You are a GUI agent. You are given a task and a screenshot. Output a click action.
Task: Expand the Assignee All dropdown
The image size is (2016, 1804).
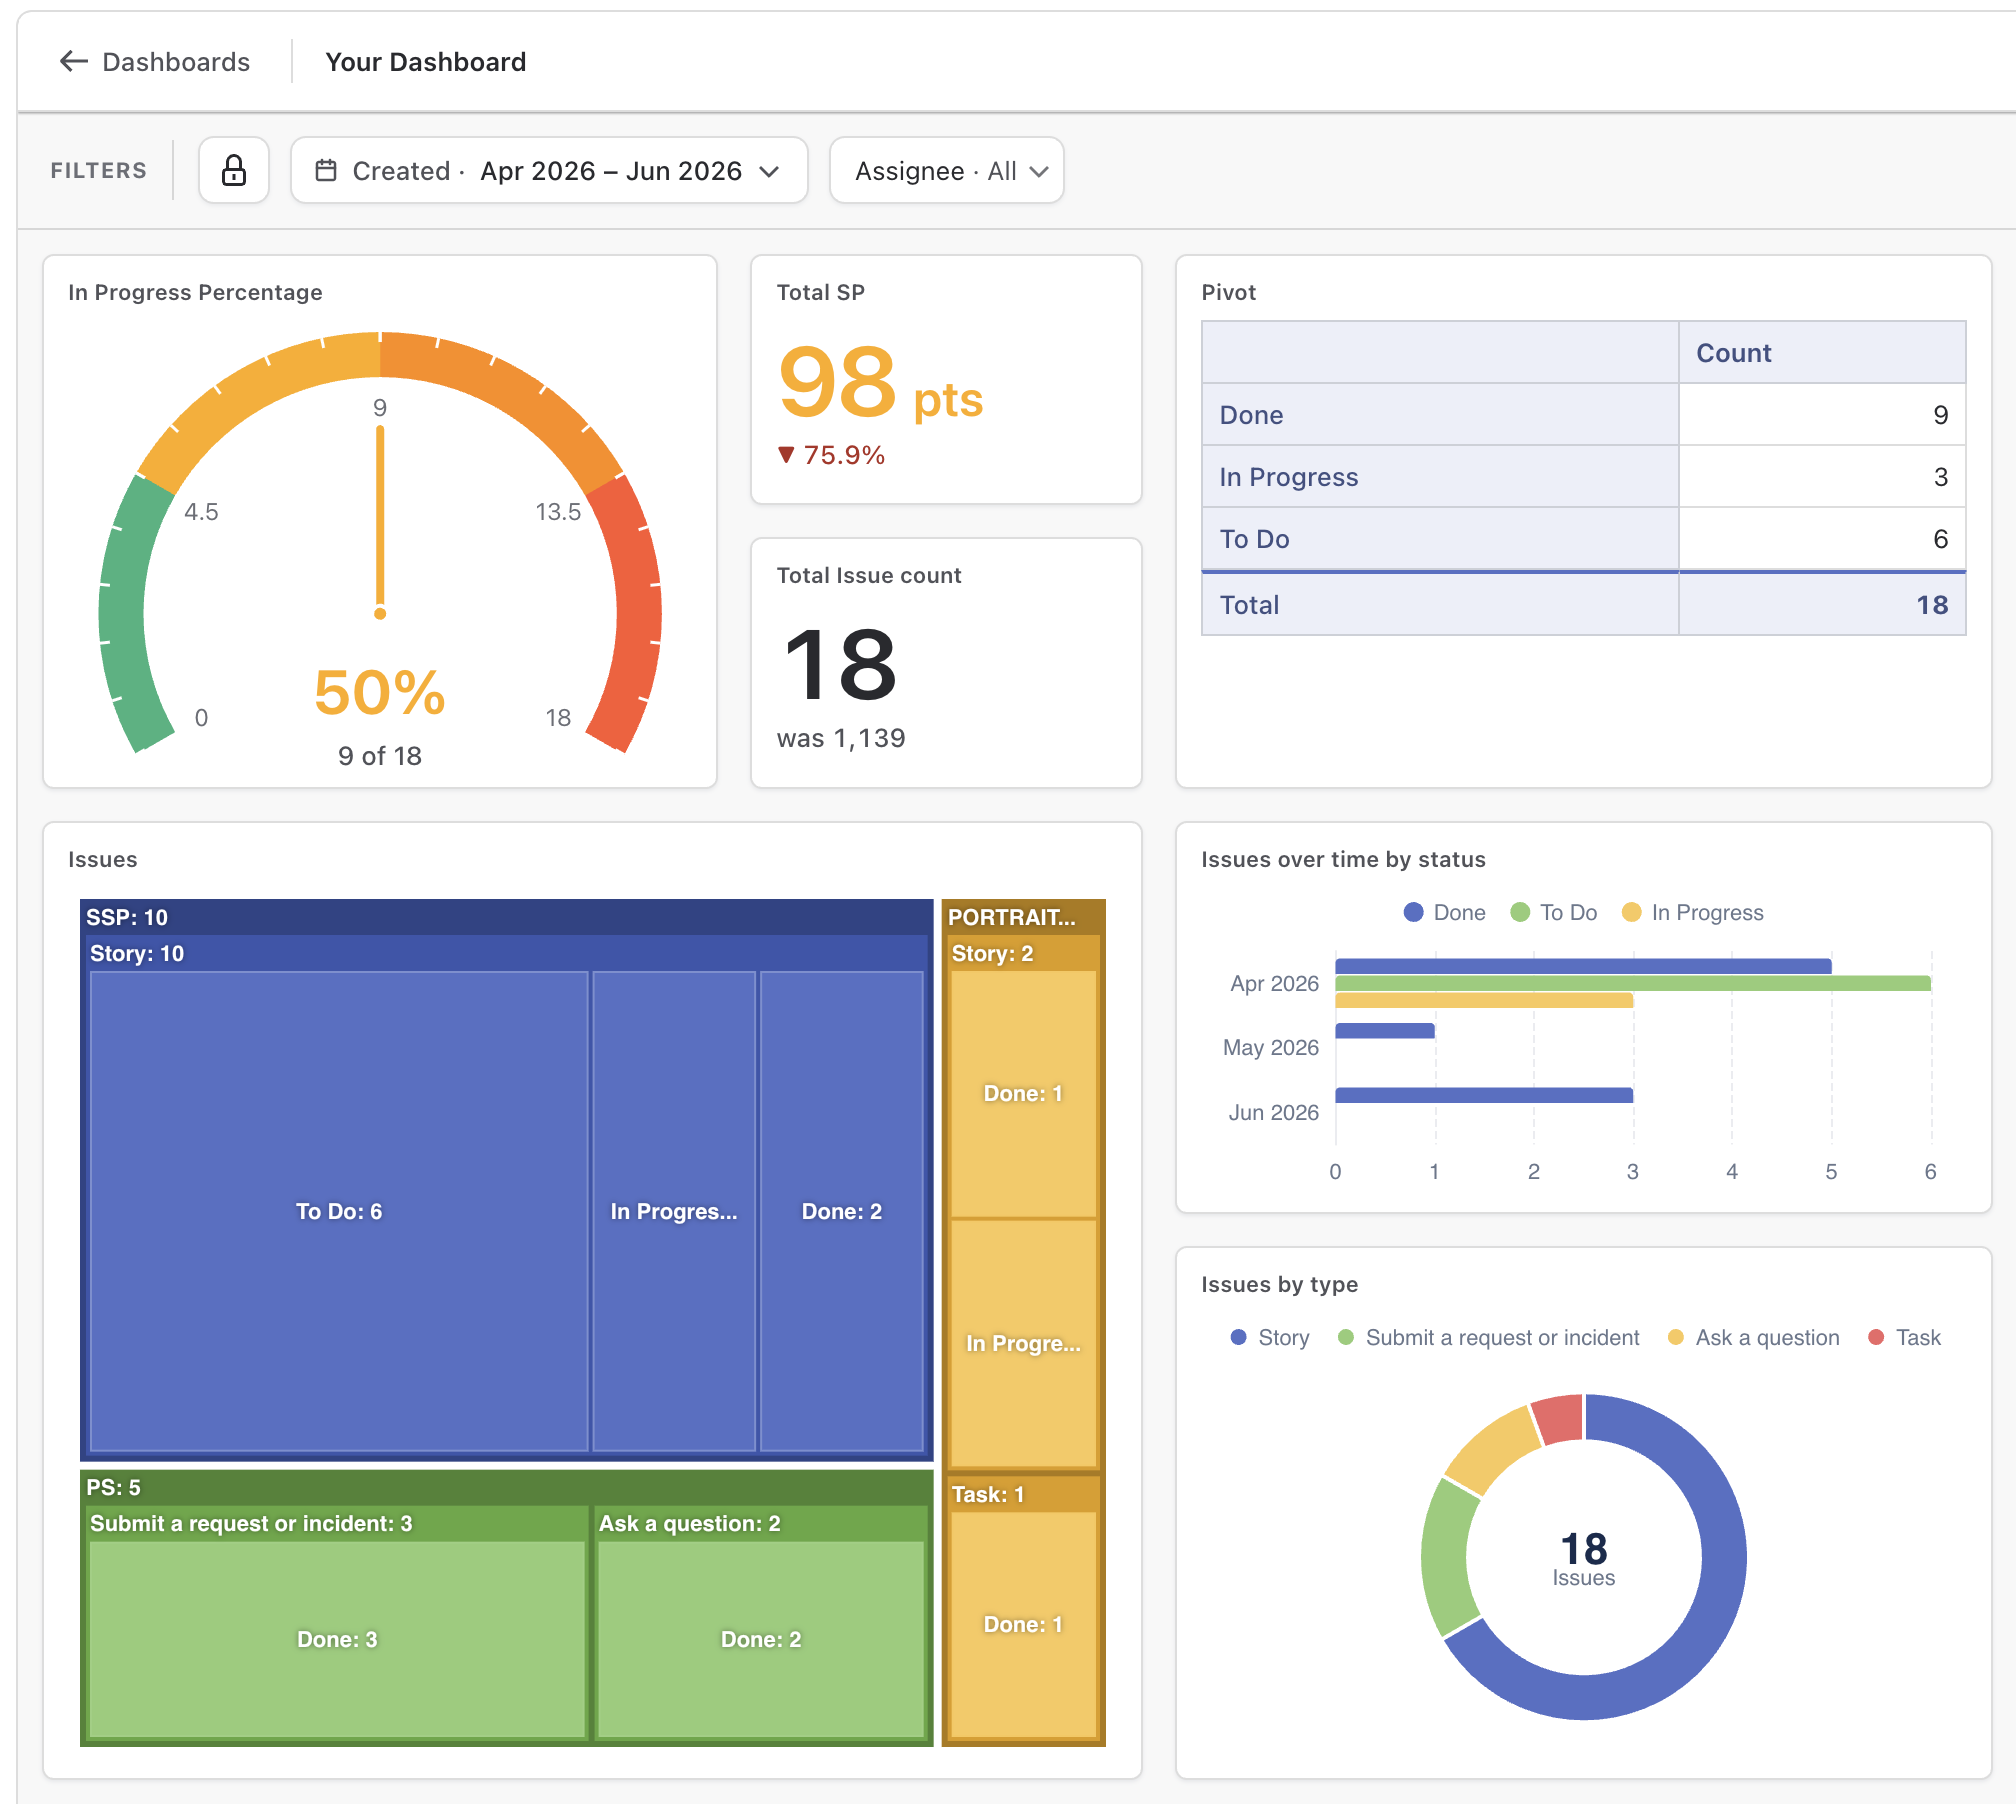[946, 170]
